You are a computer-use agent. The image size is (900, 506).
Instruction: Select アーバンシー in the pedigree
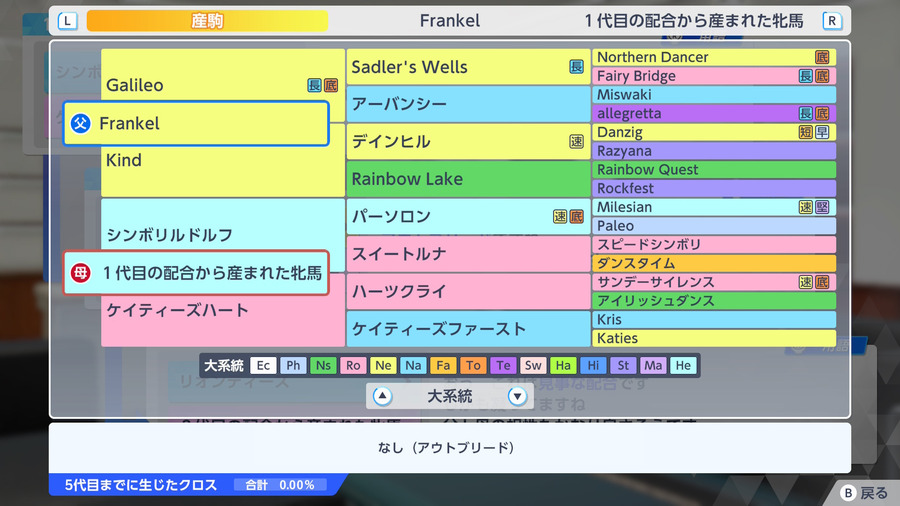coord(468,104)
